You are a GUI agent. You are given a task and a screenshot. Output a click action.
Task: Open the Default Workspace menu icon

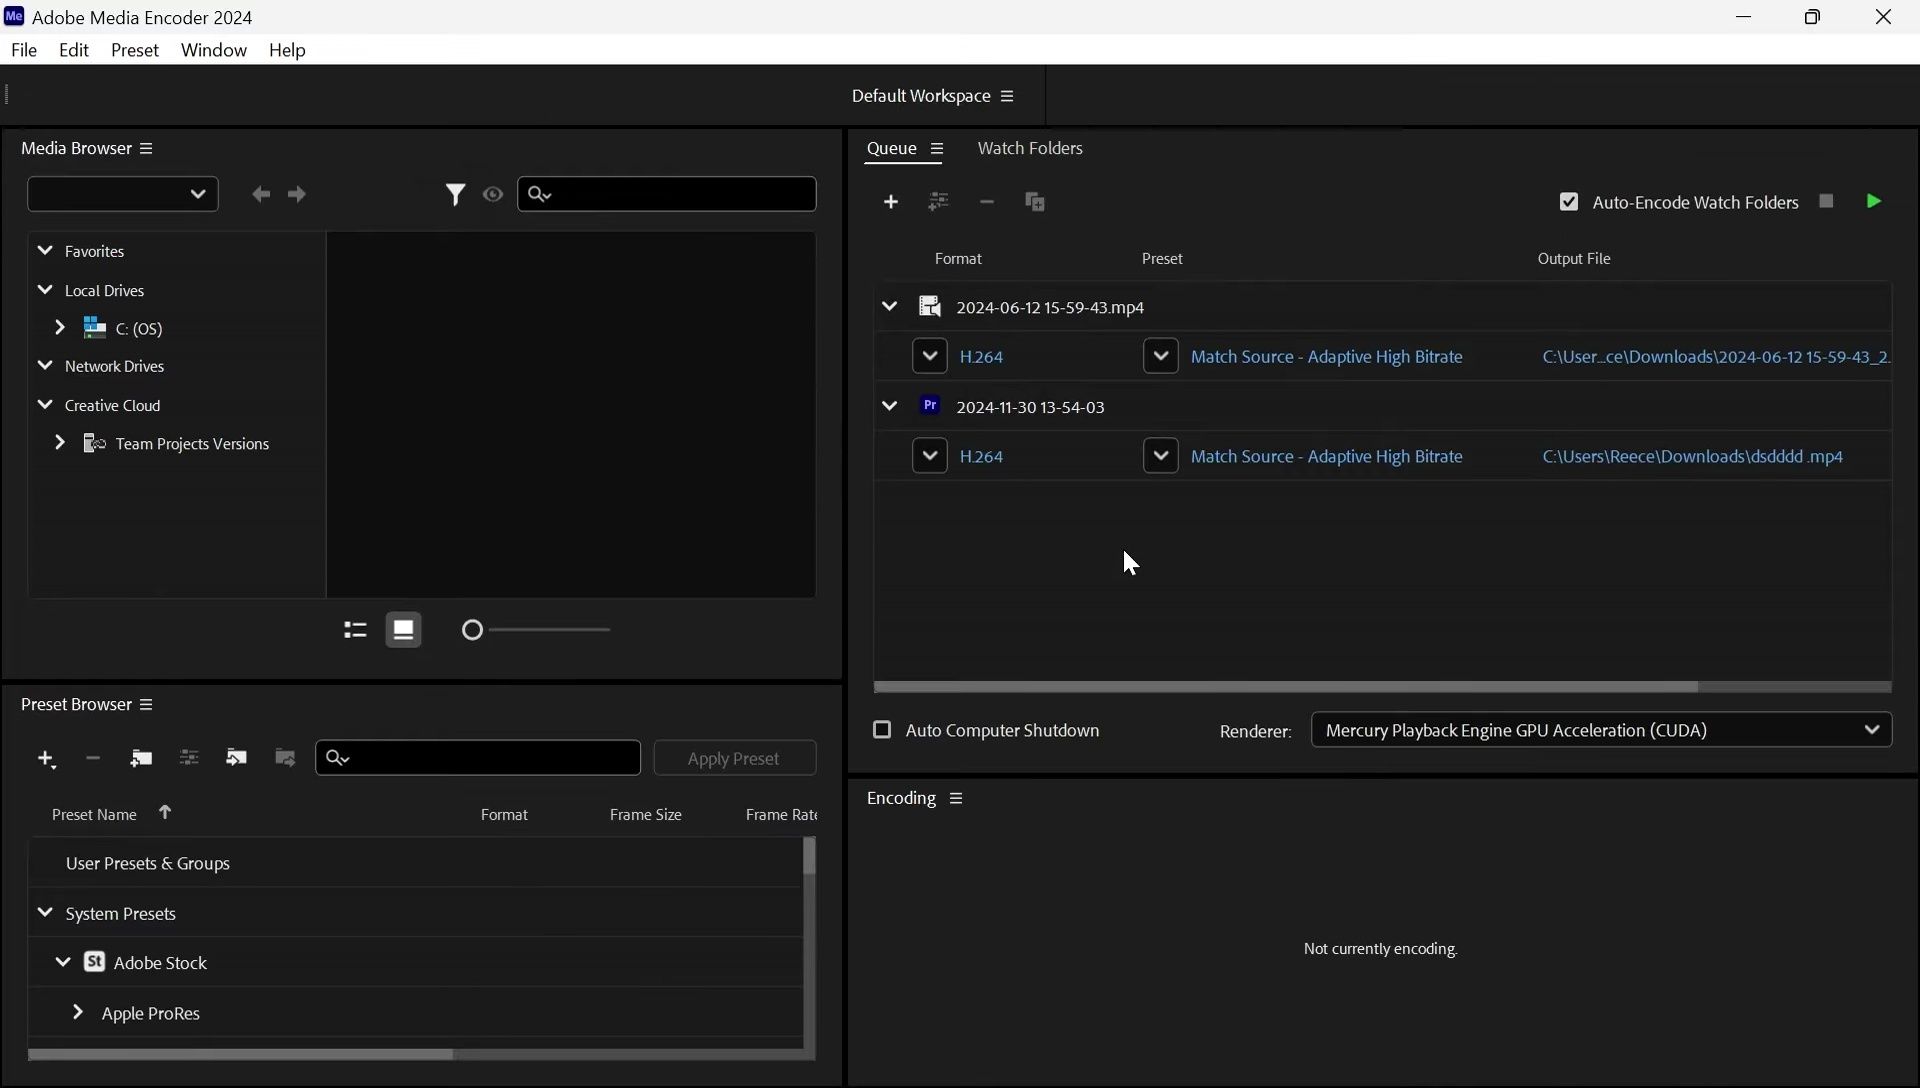pyautogui.click(x=1007, y=96)
